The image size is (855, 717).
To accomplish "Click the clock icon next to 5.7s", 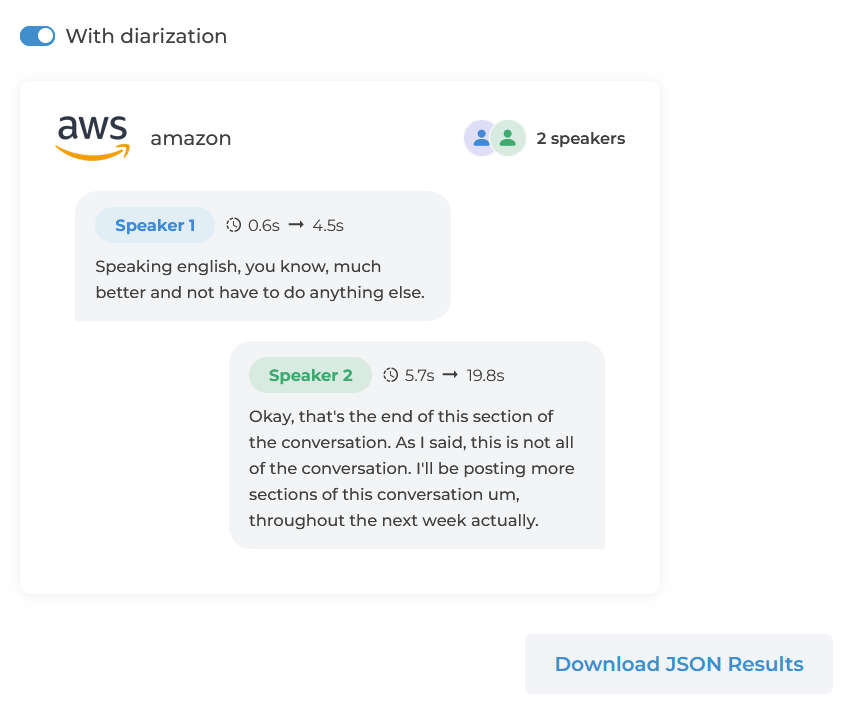I will (x=389, y=375).
